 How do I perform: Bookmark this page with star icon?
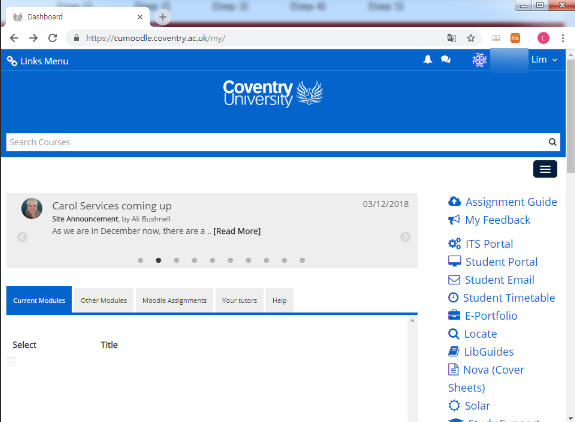[471, 38]
